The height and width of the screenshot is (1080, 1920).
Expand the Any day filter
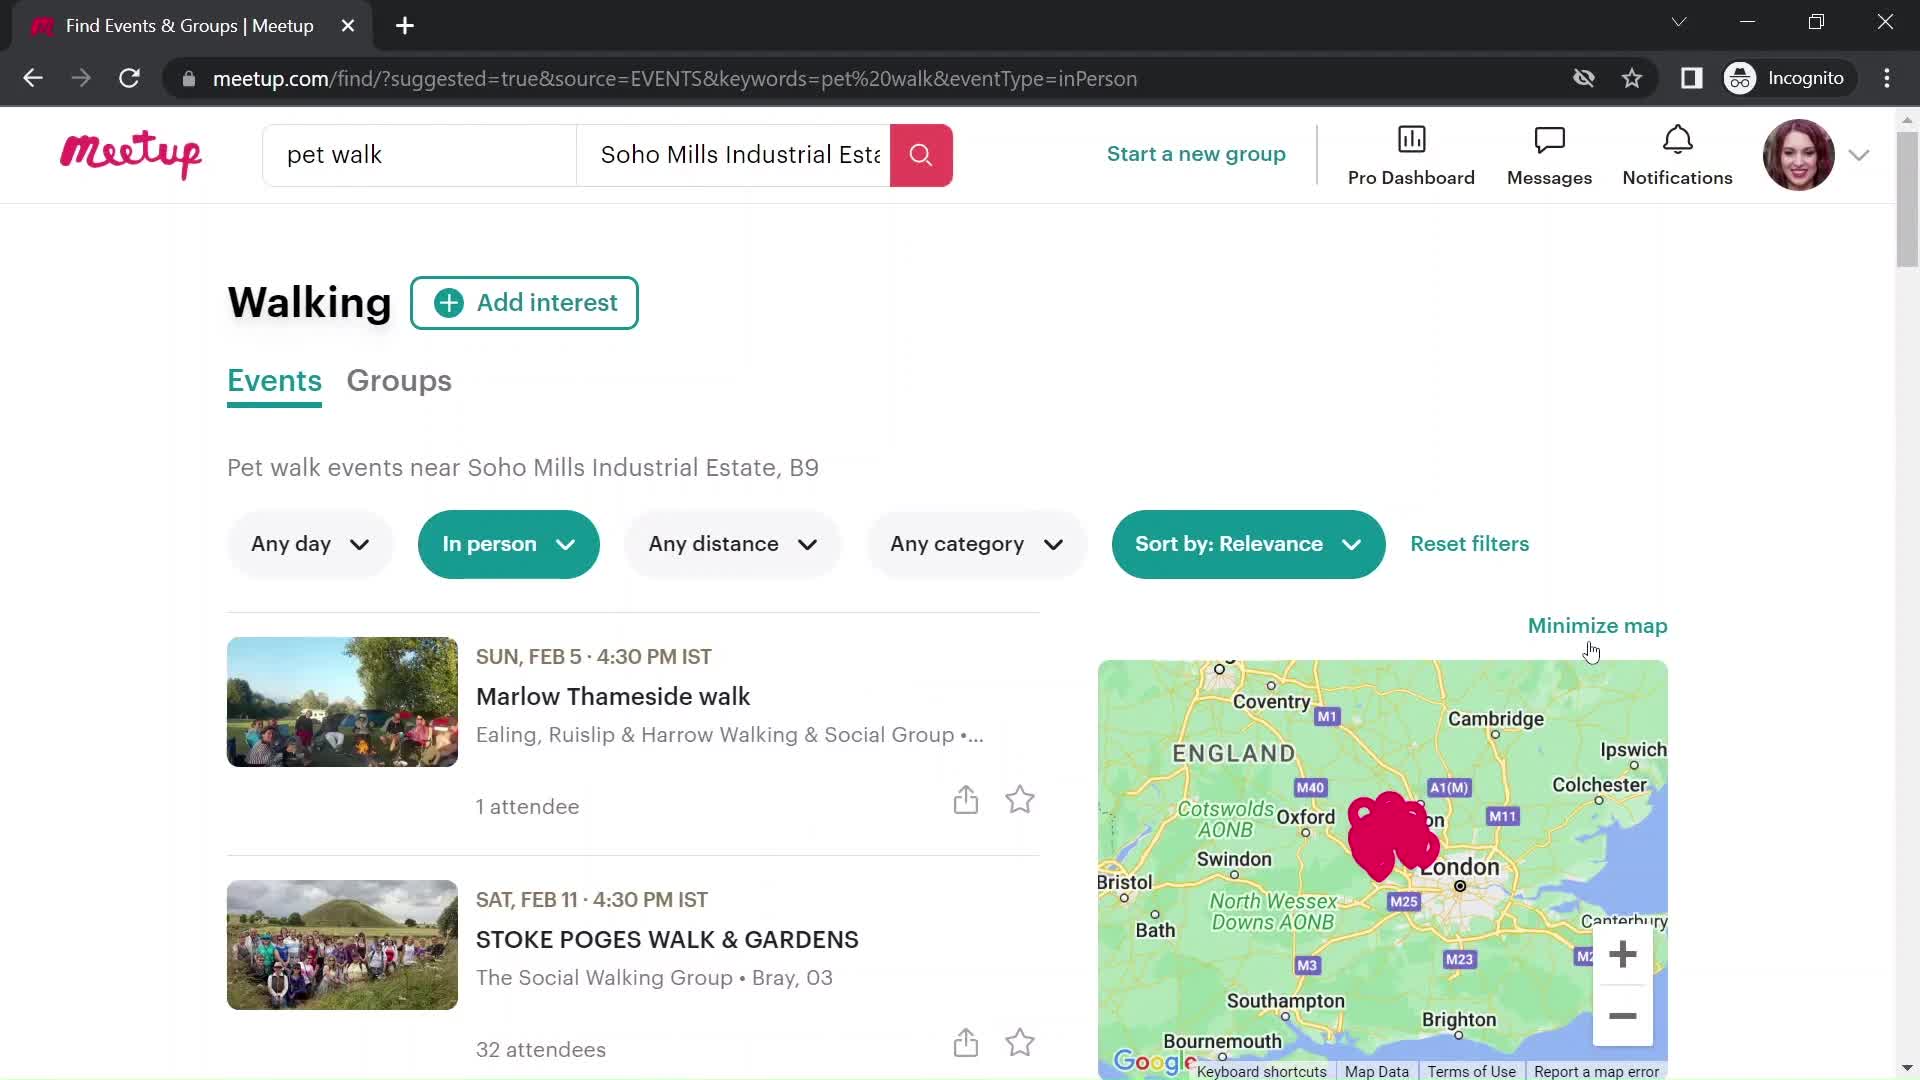pyautogui.click(x=310, y=544)
